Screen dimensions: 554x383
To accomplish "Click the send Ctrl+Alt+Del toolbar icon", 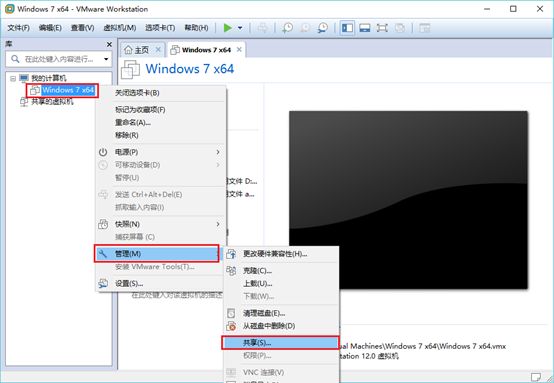I will coord(262,28).
